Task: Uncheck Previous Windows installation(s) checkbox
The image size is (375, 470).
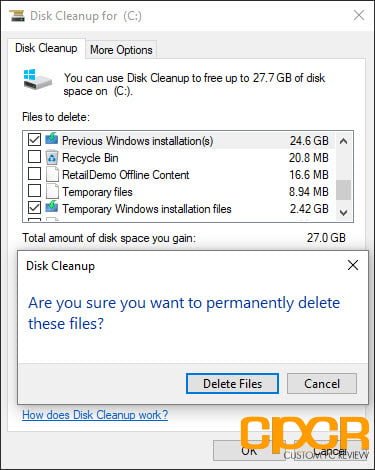Action: pos(34,140)
